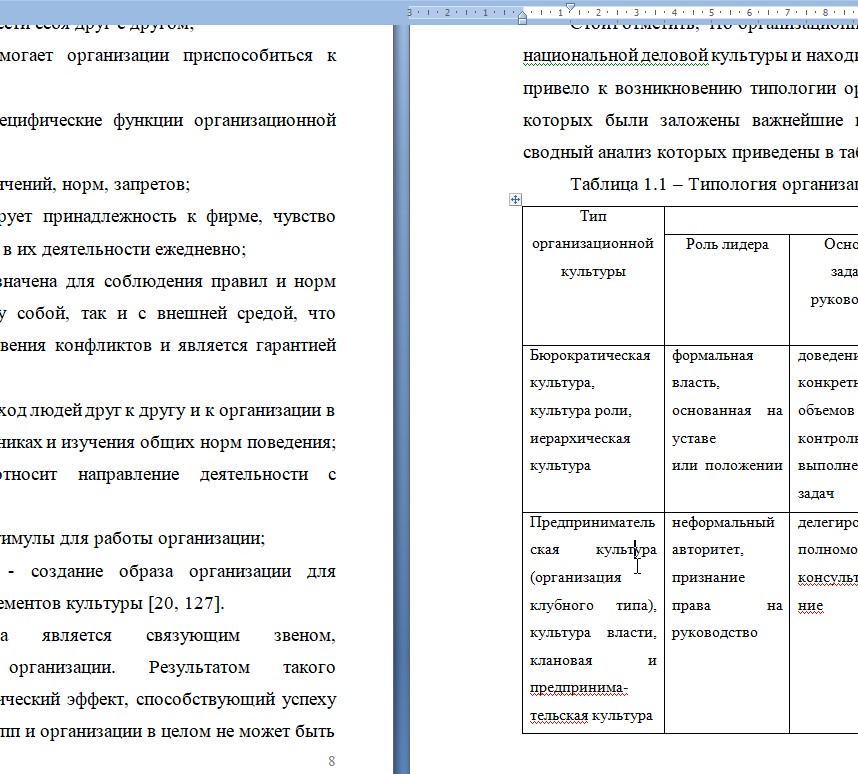858x774 pixels.
Task: Click the page number 8
Action: pos(331,761)
